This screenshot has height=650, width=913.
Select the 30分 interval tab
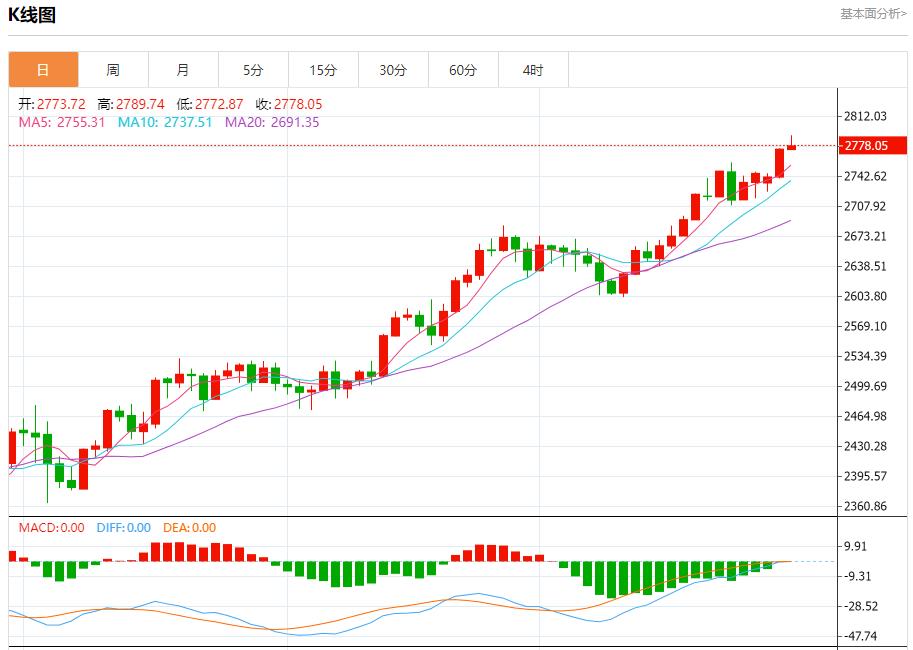coord(393,70)
